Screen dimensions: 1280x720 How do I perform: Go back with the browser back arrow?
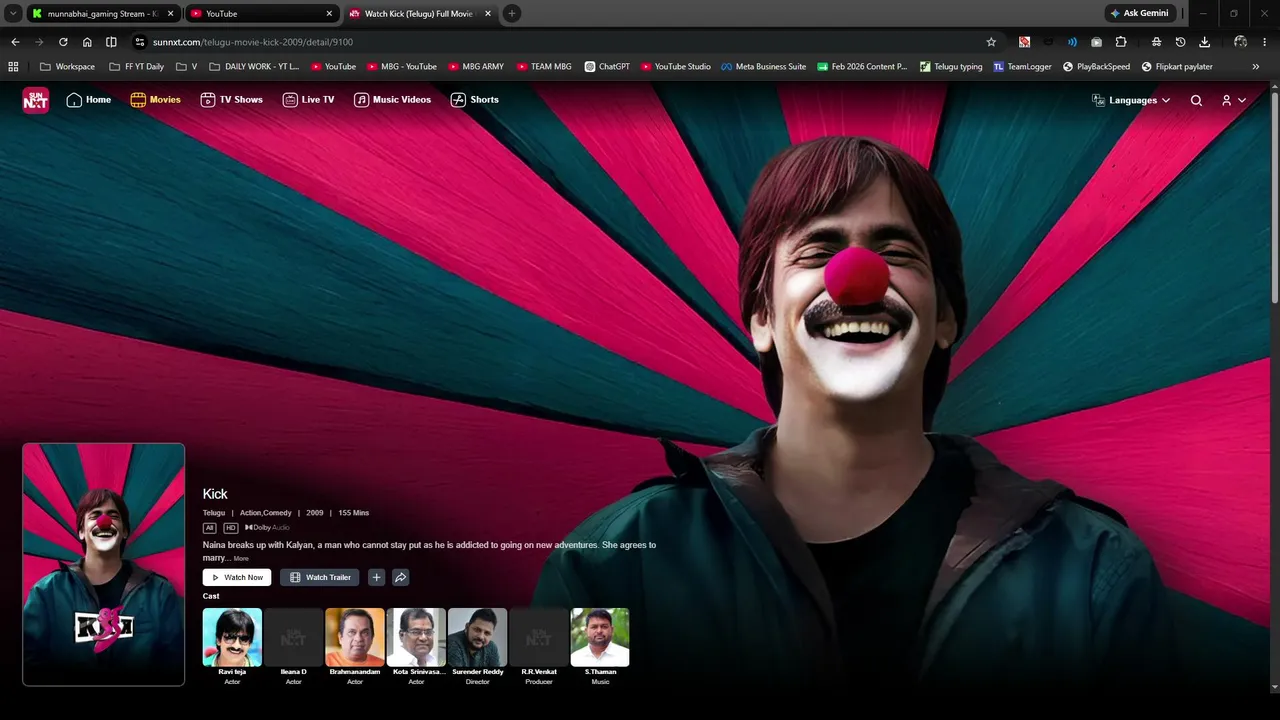15,42
